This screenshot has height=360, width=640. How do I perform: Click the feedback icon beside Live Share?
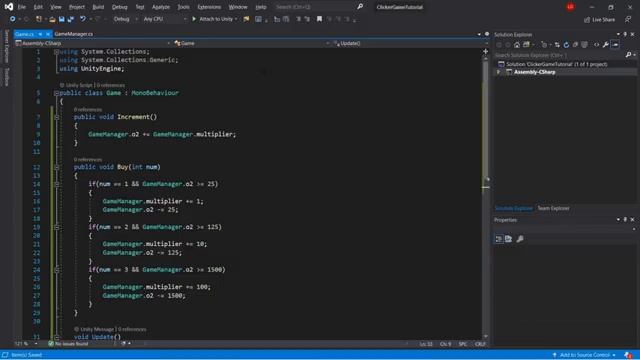[x=628, y=20]
